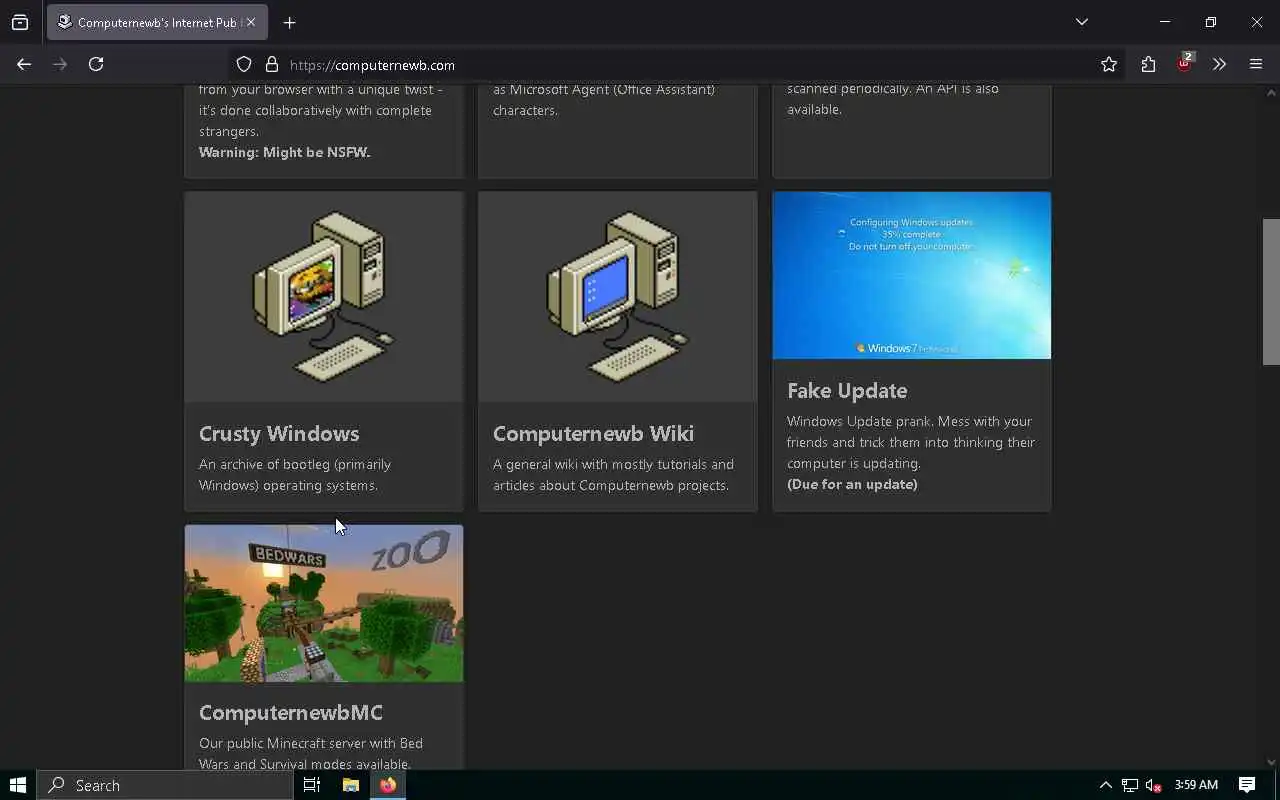Show hidden system tray icons

coord(1105,785)
